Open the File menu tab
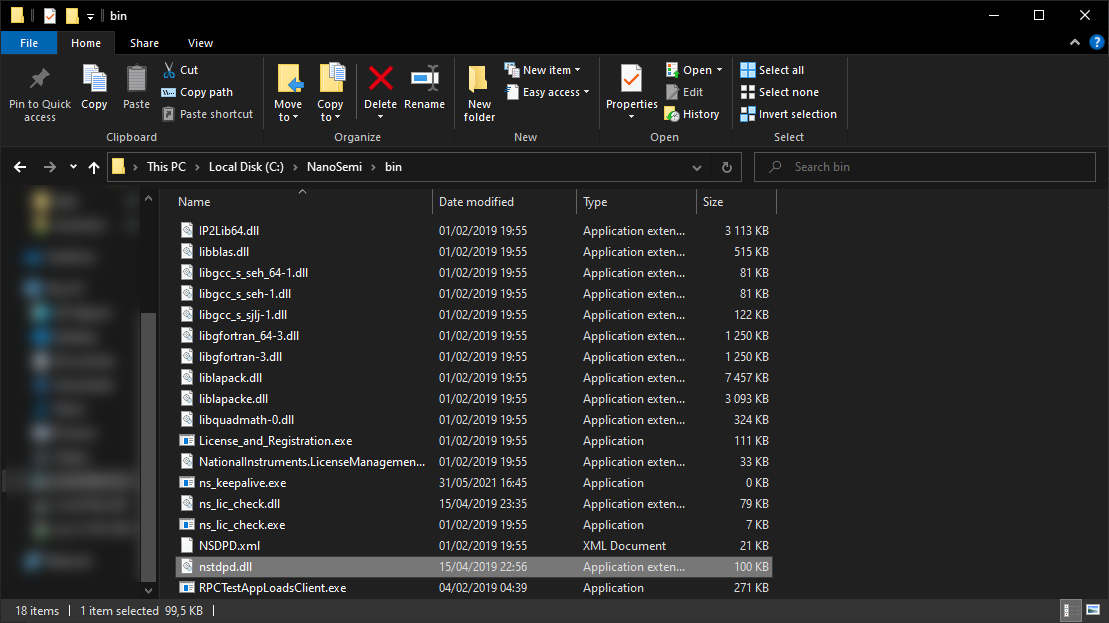 tap(29, 43)
